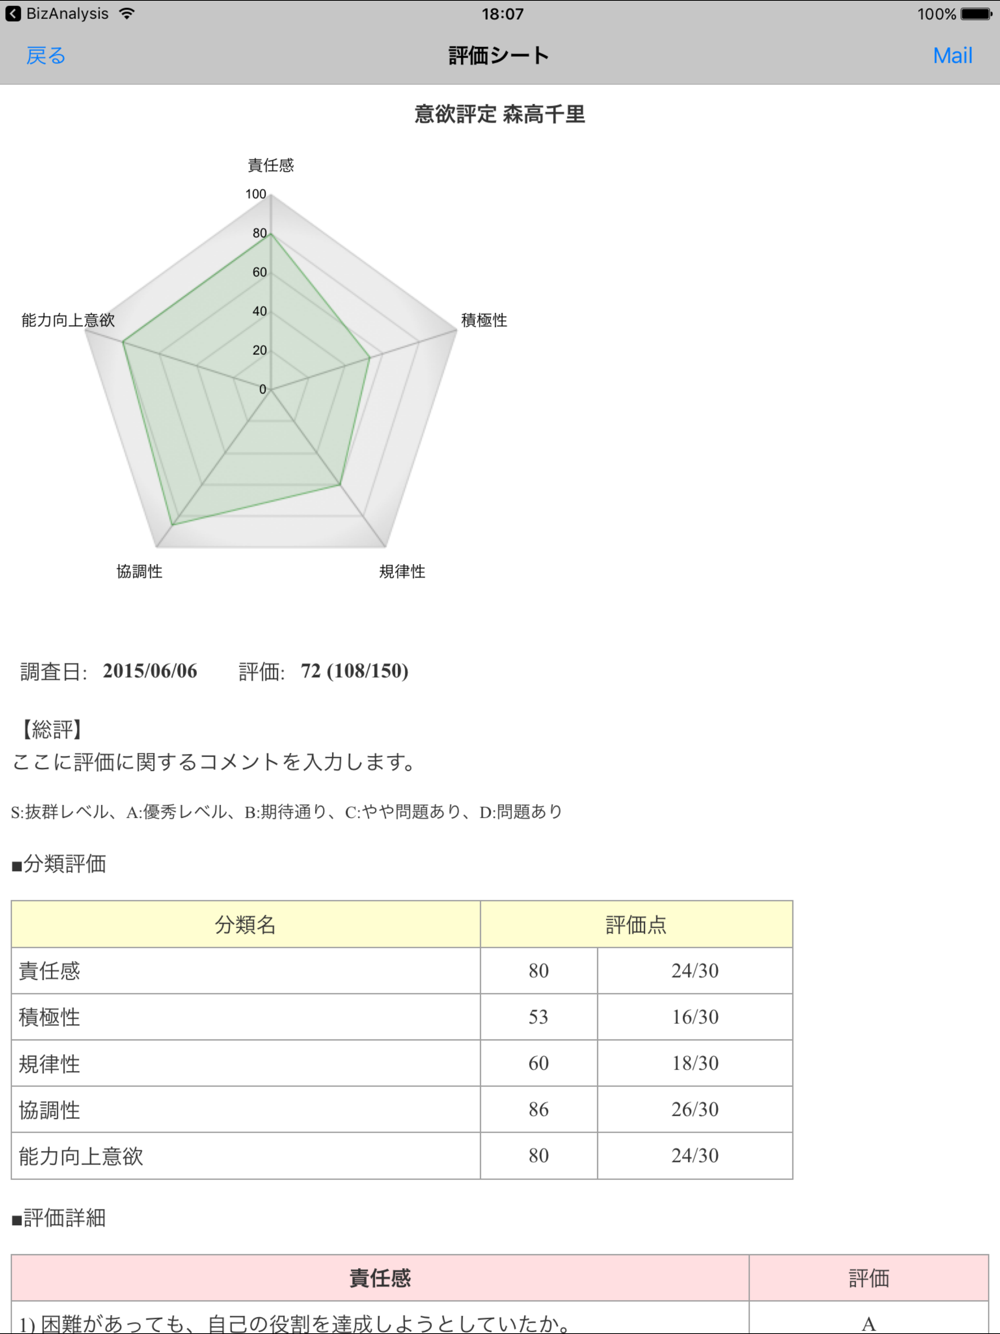Select the 積極性 axis label on radar chart

tap(484, 320)
